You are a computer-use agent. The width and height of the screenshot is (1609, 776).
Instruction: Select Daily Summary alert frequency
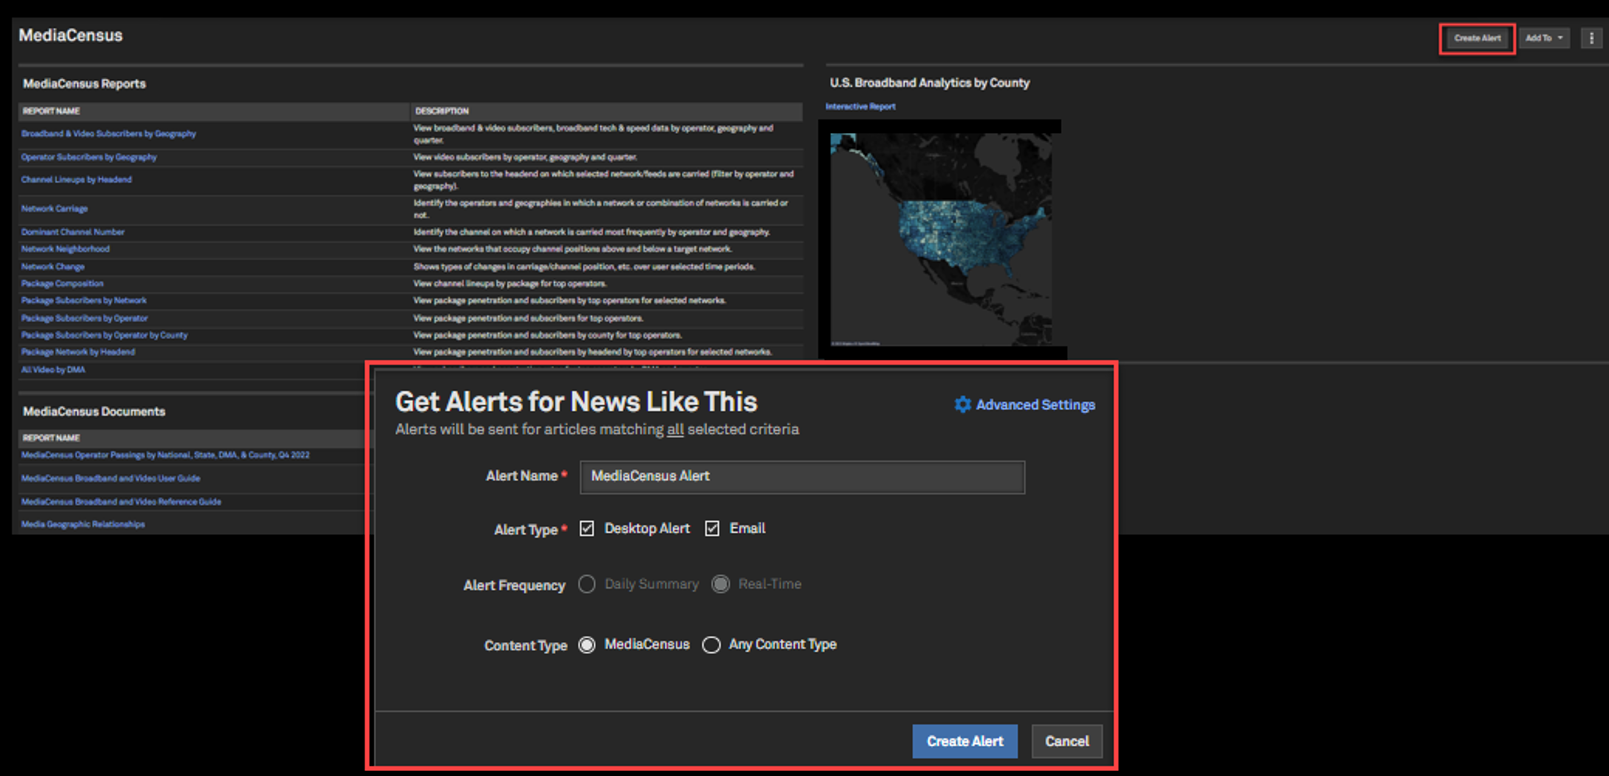pyautogui.click(x=587, y=584)
